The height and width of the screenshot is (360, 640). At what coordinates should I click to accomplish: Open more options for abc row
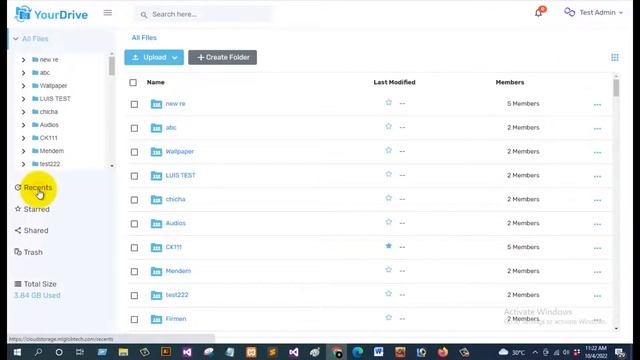pyautogui.click(x=598, y=129)
